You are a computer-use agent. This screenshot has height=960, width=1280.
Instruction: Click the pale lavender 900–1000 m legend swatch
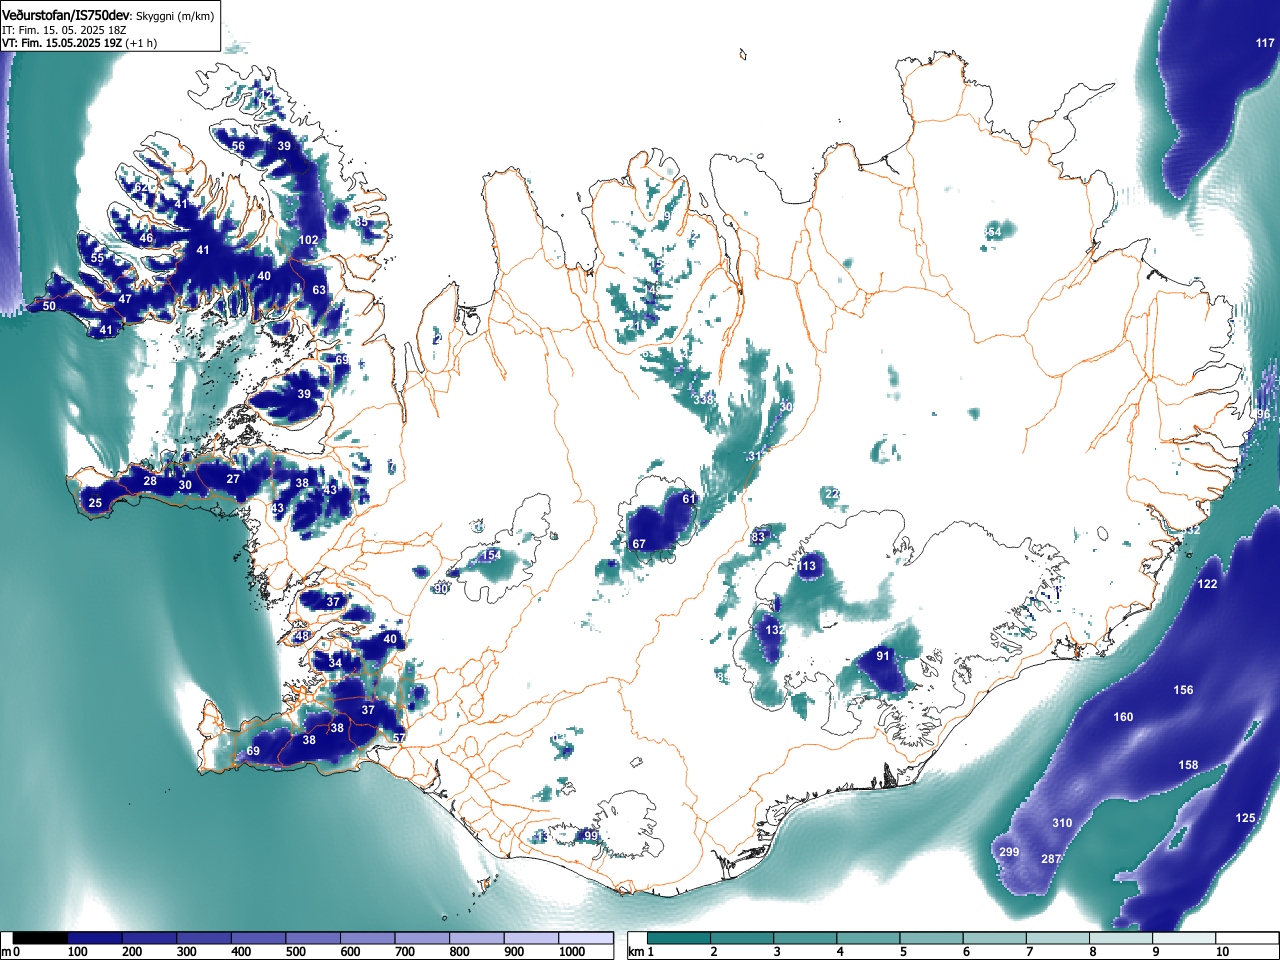[x=530, y=939]
